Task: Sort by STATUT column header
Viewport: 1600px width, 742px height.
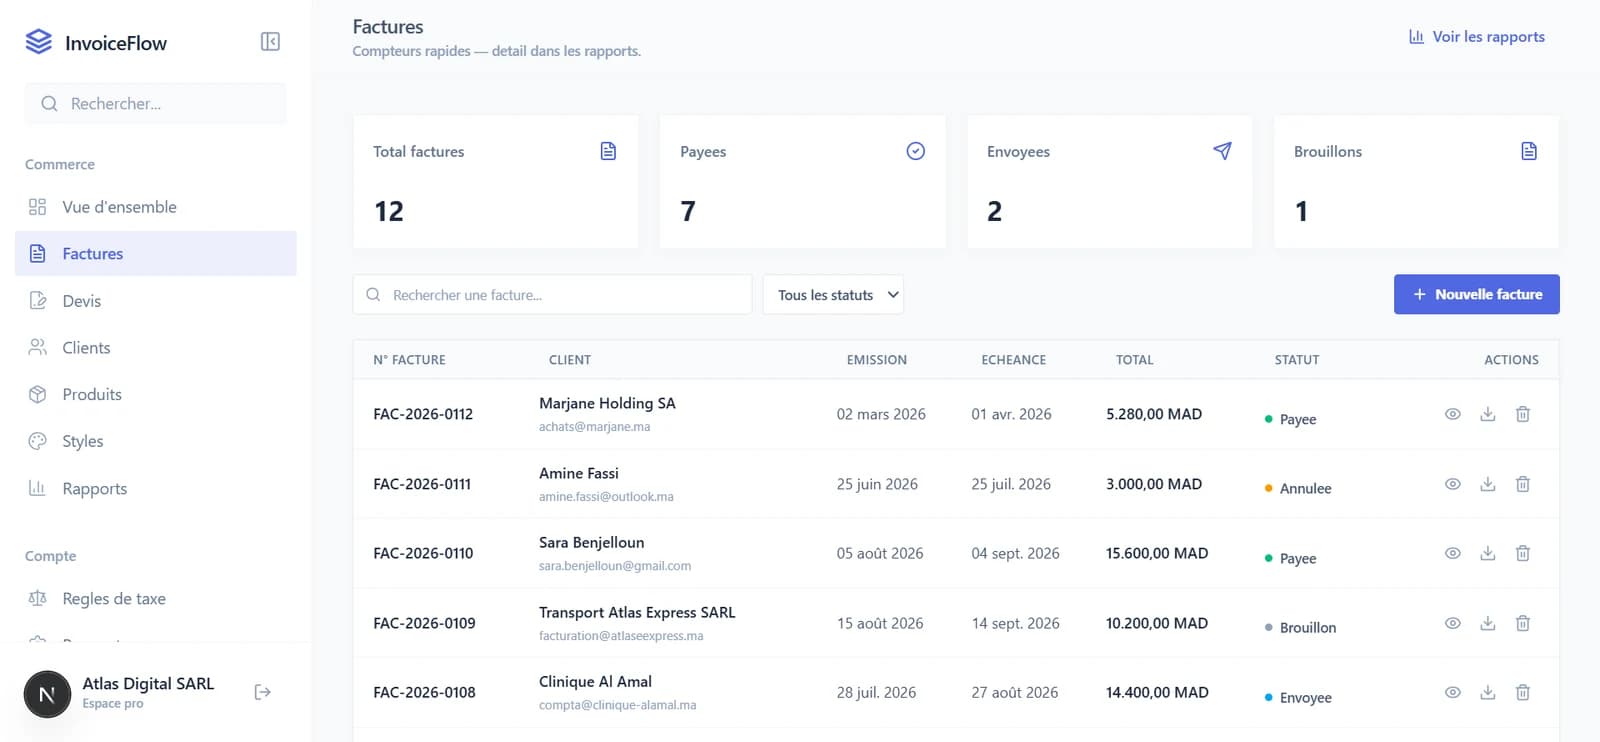Action: pyautogui.click(x=1297, y=360)
